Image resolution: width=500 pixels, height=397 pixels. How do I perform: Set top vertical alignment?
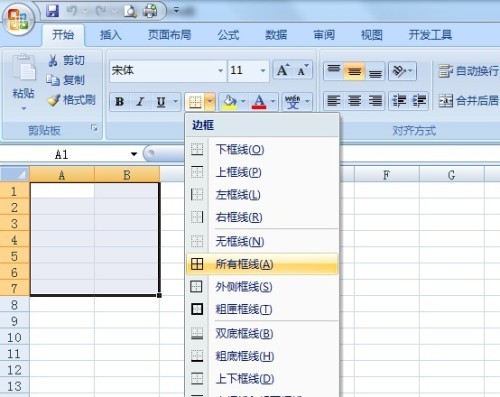pos(334,71)
